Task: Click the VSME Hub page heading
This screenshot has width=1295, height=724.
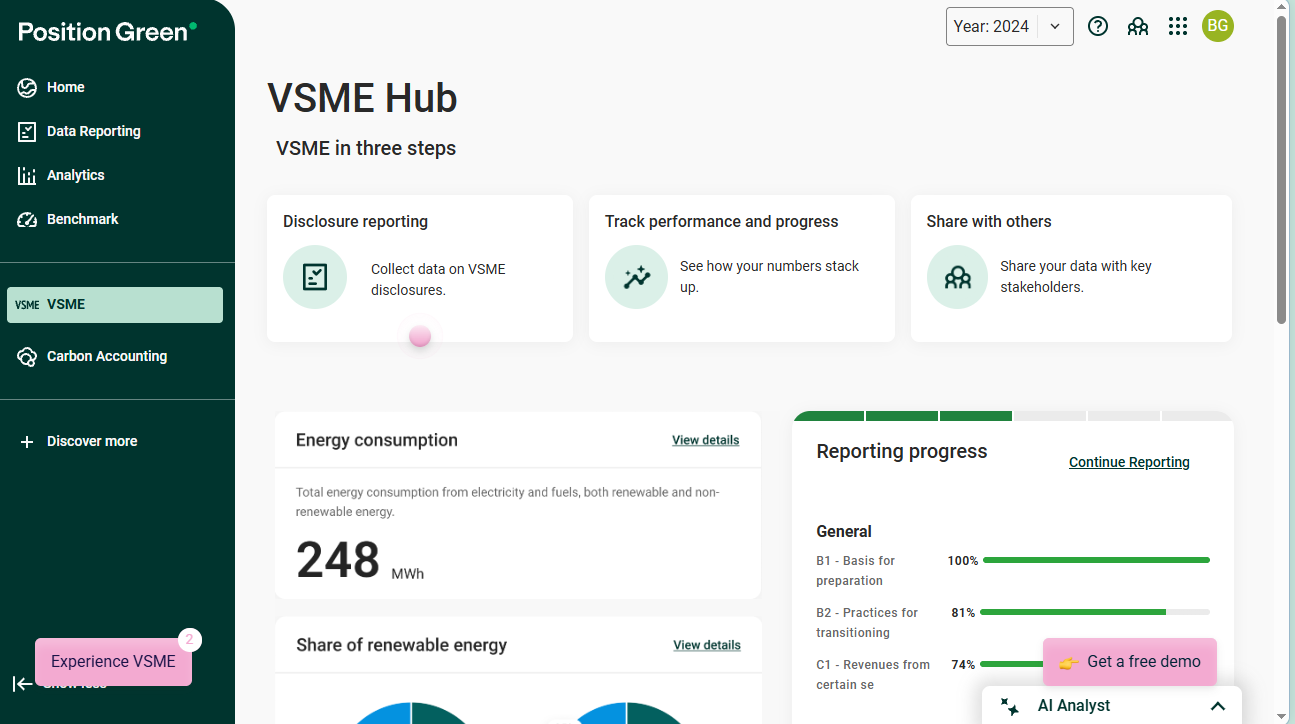Action: tap(362, 98)
